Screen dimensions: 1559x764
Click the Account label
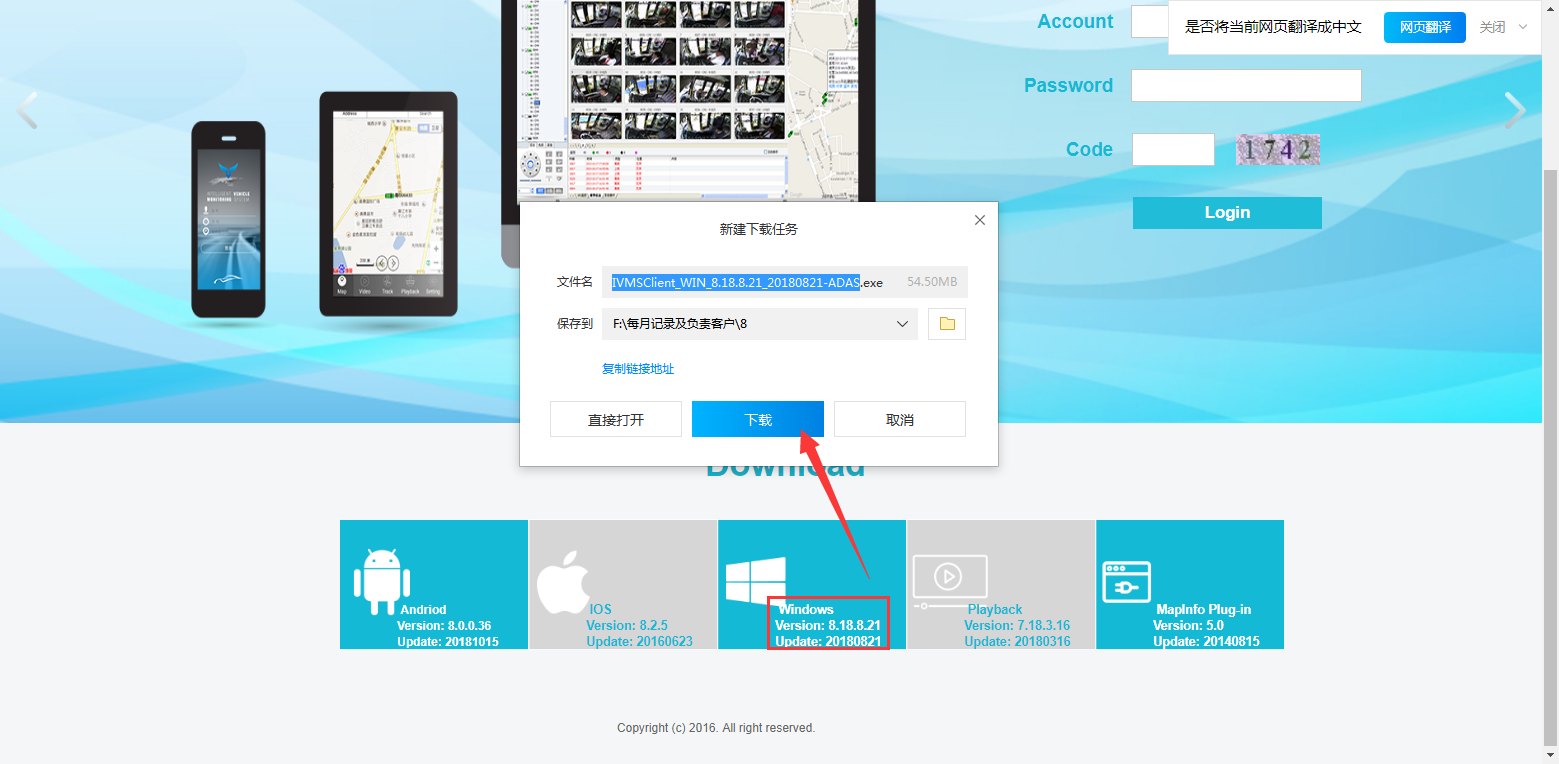[x=1075, y=21]
